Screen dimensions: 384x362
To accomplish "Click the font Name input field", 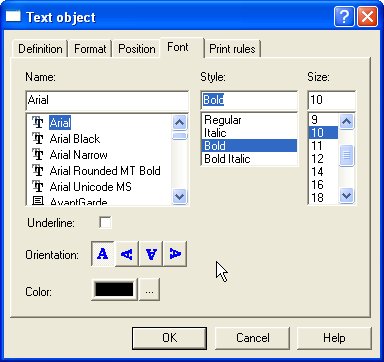I will tap(107, 100).
